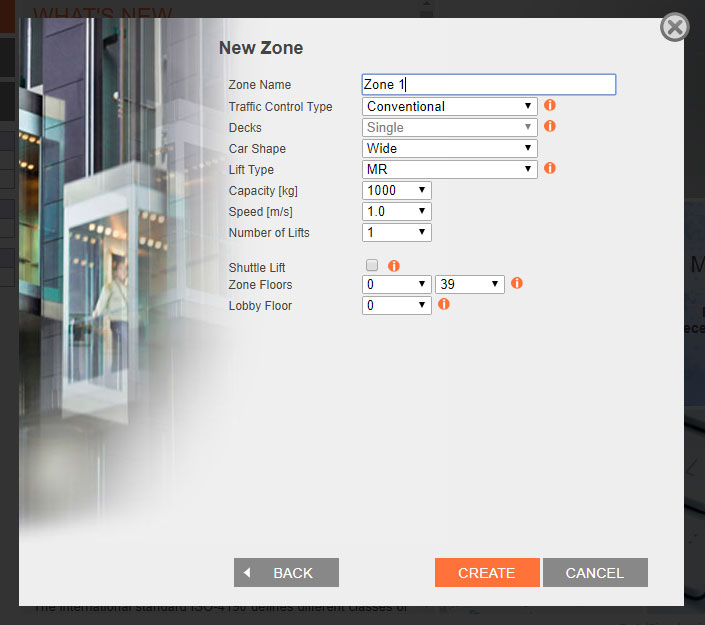This screenshot has width=705, height=625.
Task: Open Traffic Control Type dropdown
Action: [x=449, y=106]
